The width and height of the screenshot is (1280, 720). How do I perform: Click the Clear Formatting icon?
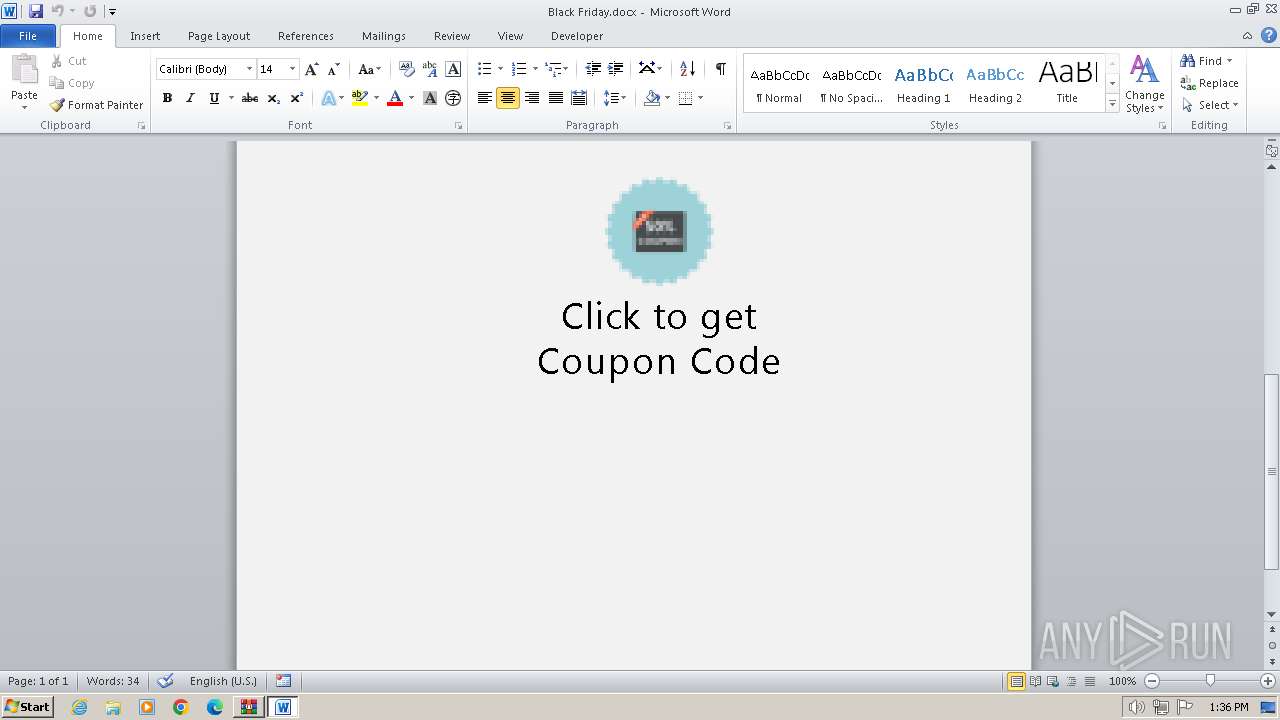click(406, 69)
